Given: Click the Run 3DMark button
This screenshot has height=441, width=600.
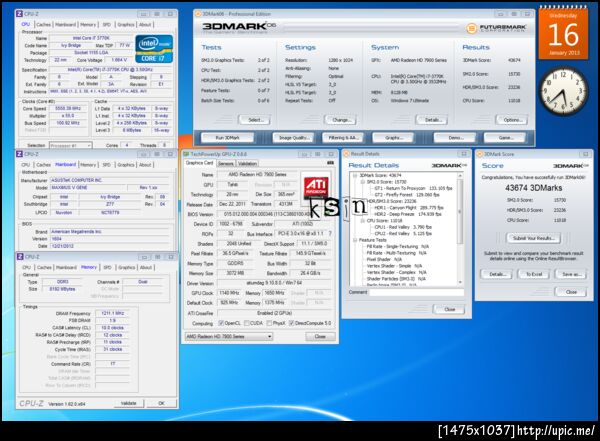Looking at the screenshot, I should click(x=227, y=137).
